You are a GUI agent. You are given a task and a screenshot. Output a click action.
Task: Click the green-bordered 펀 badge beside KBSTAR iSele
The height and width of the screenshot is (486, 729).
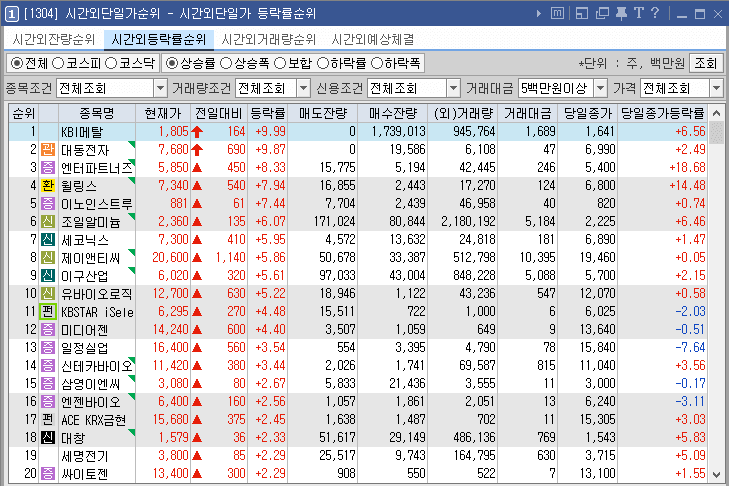tap(48, 312)
